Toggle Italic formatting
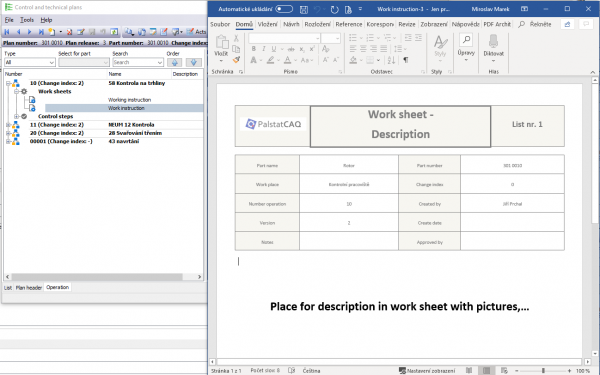600x375 pixels. coord(263,49)
